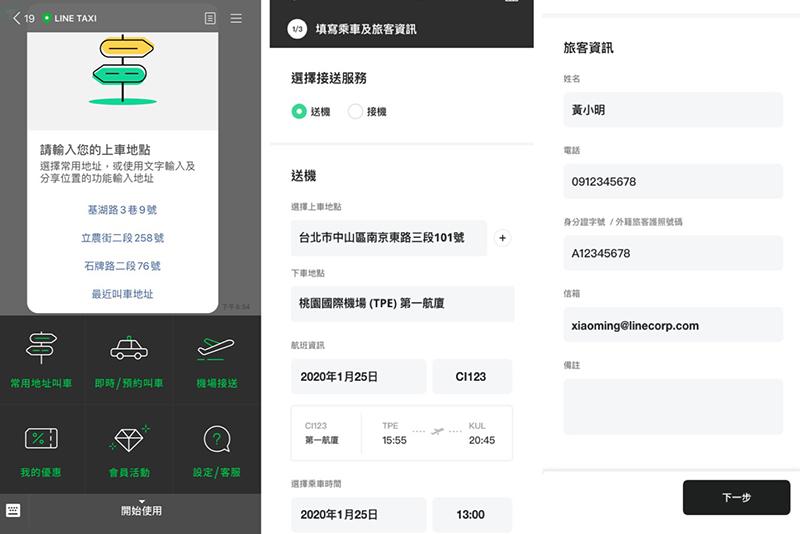Add a pickup stop with plus button
800x534 pixels.
click(503, 238)
